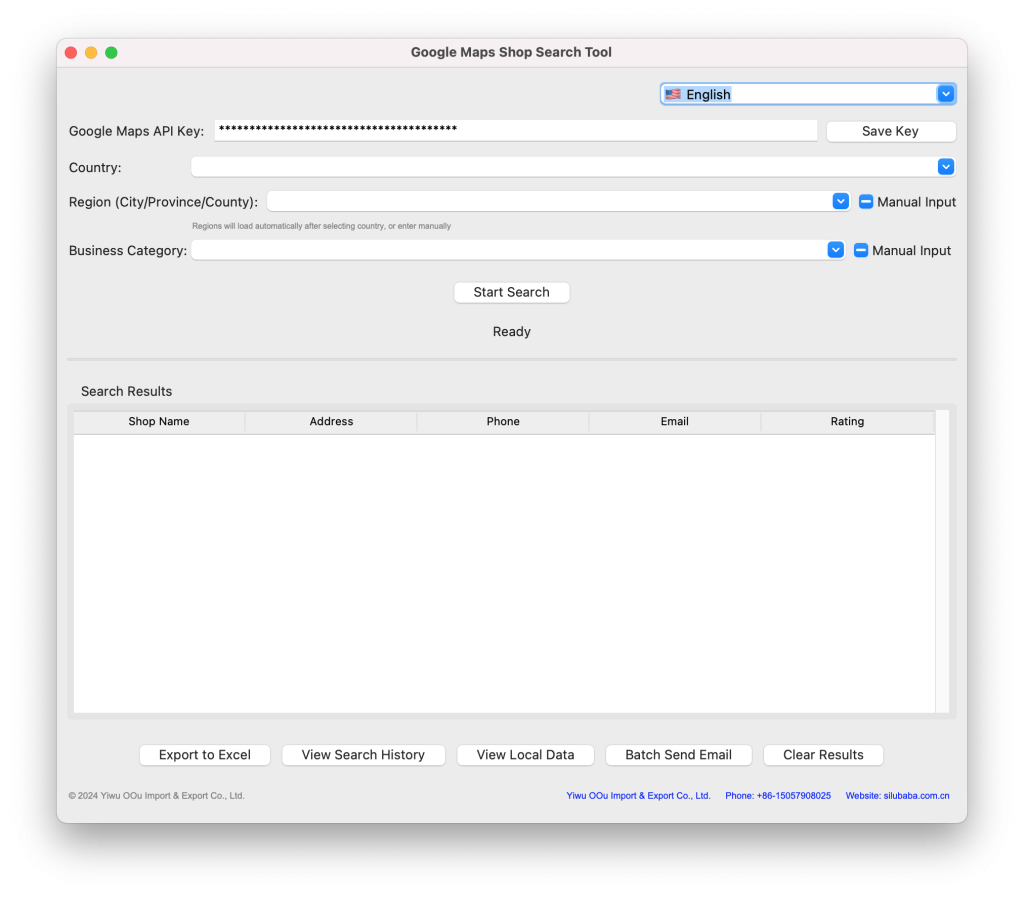Open View Search History
This screenshot has height=898, width=1024.
coord(363,755)
